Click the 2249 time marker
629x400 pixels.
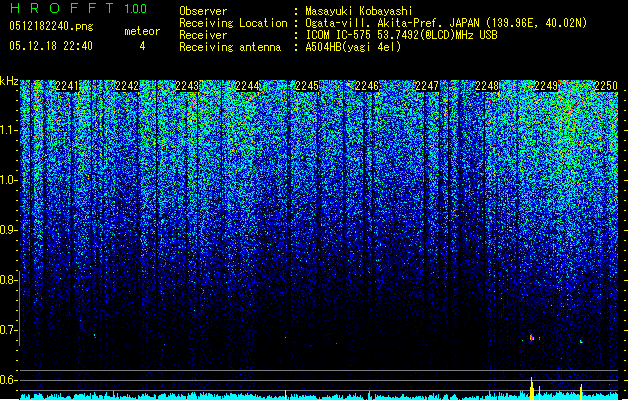546,86
